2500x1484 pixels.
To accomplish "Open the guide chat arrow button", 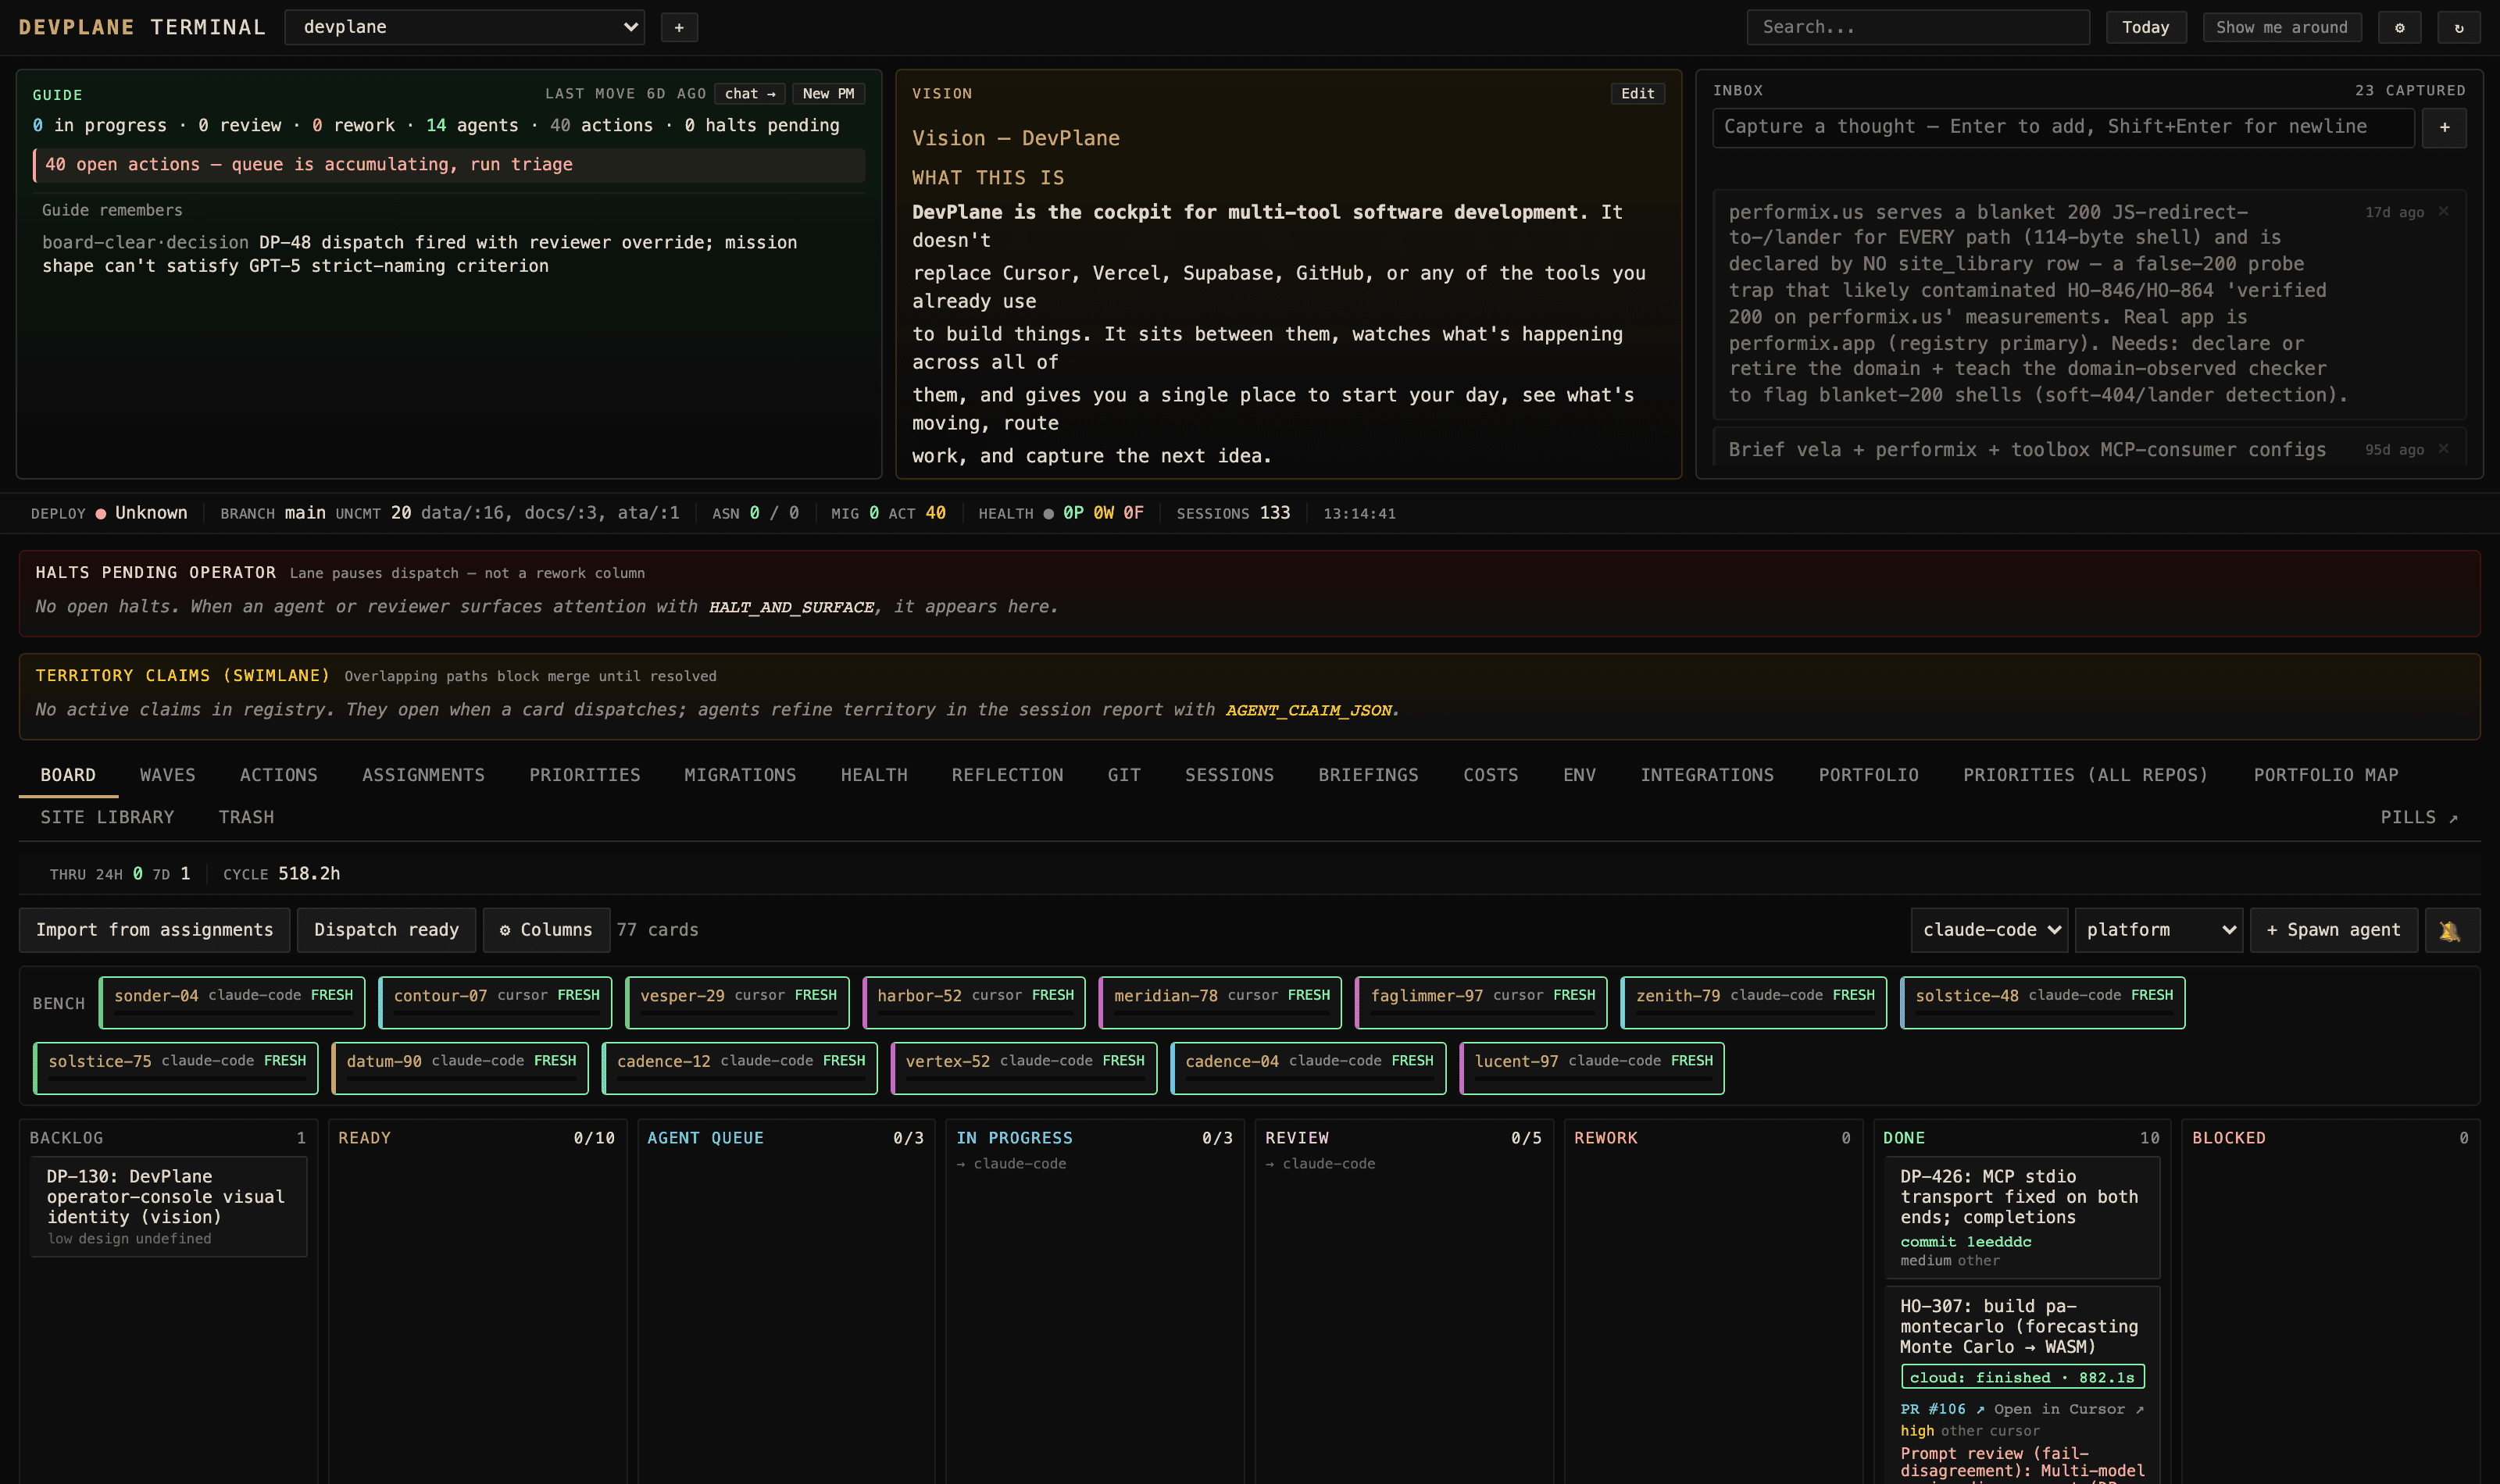I will pyautogui.click(x=750, y=93).
